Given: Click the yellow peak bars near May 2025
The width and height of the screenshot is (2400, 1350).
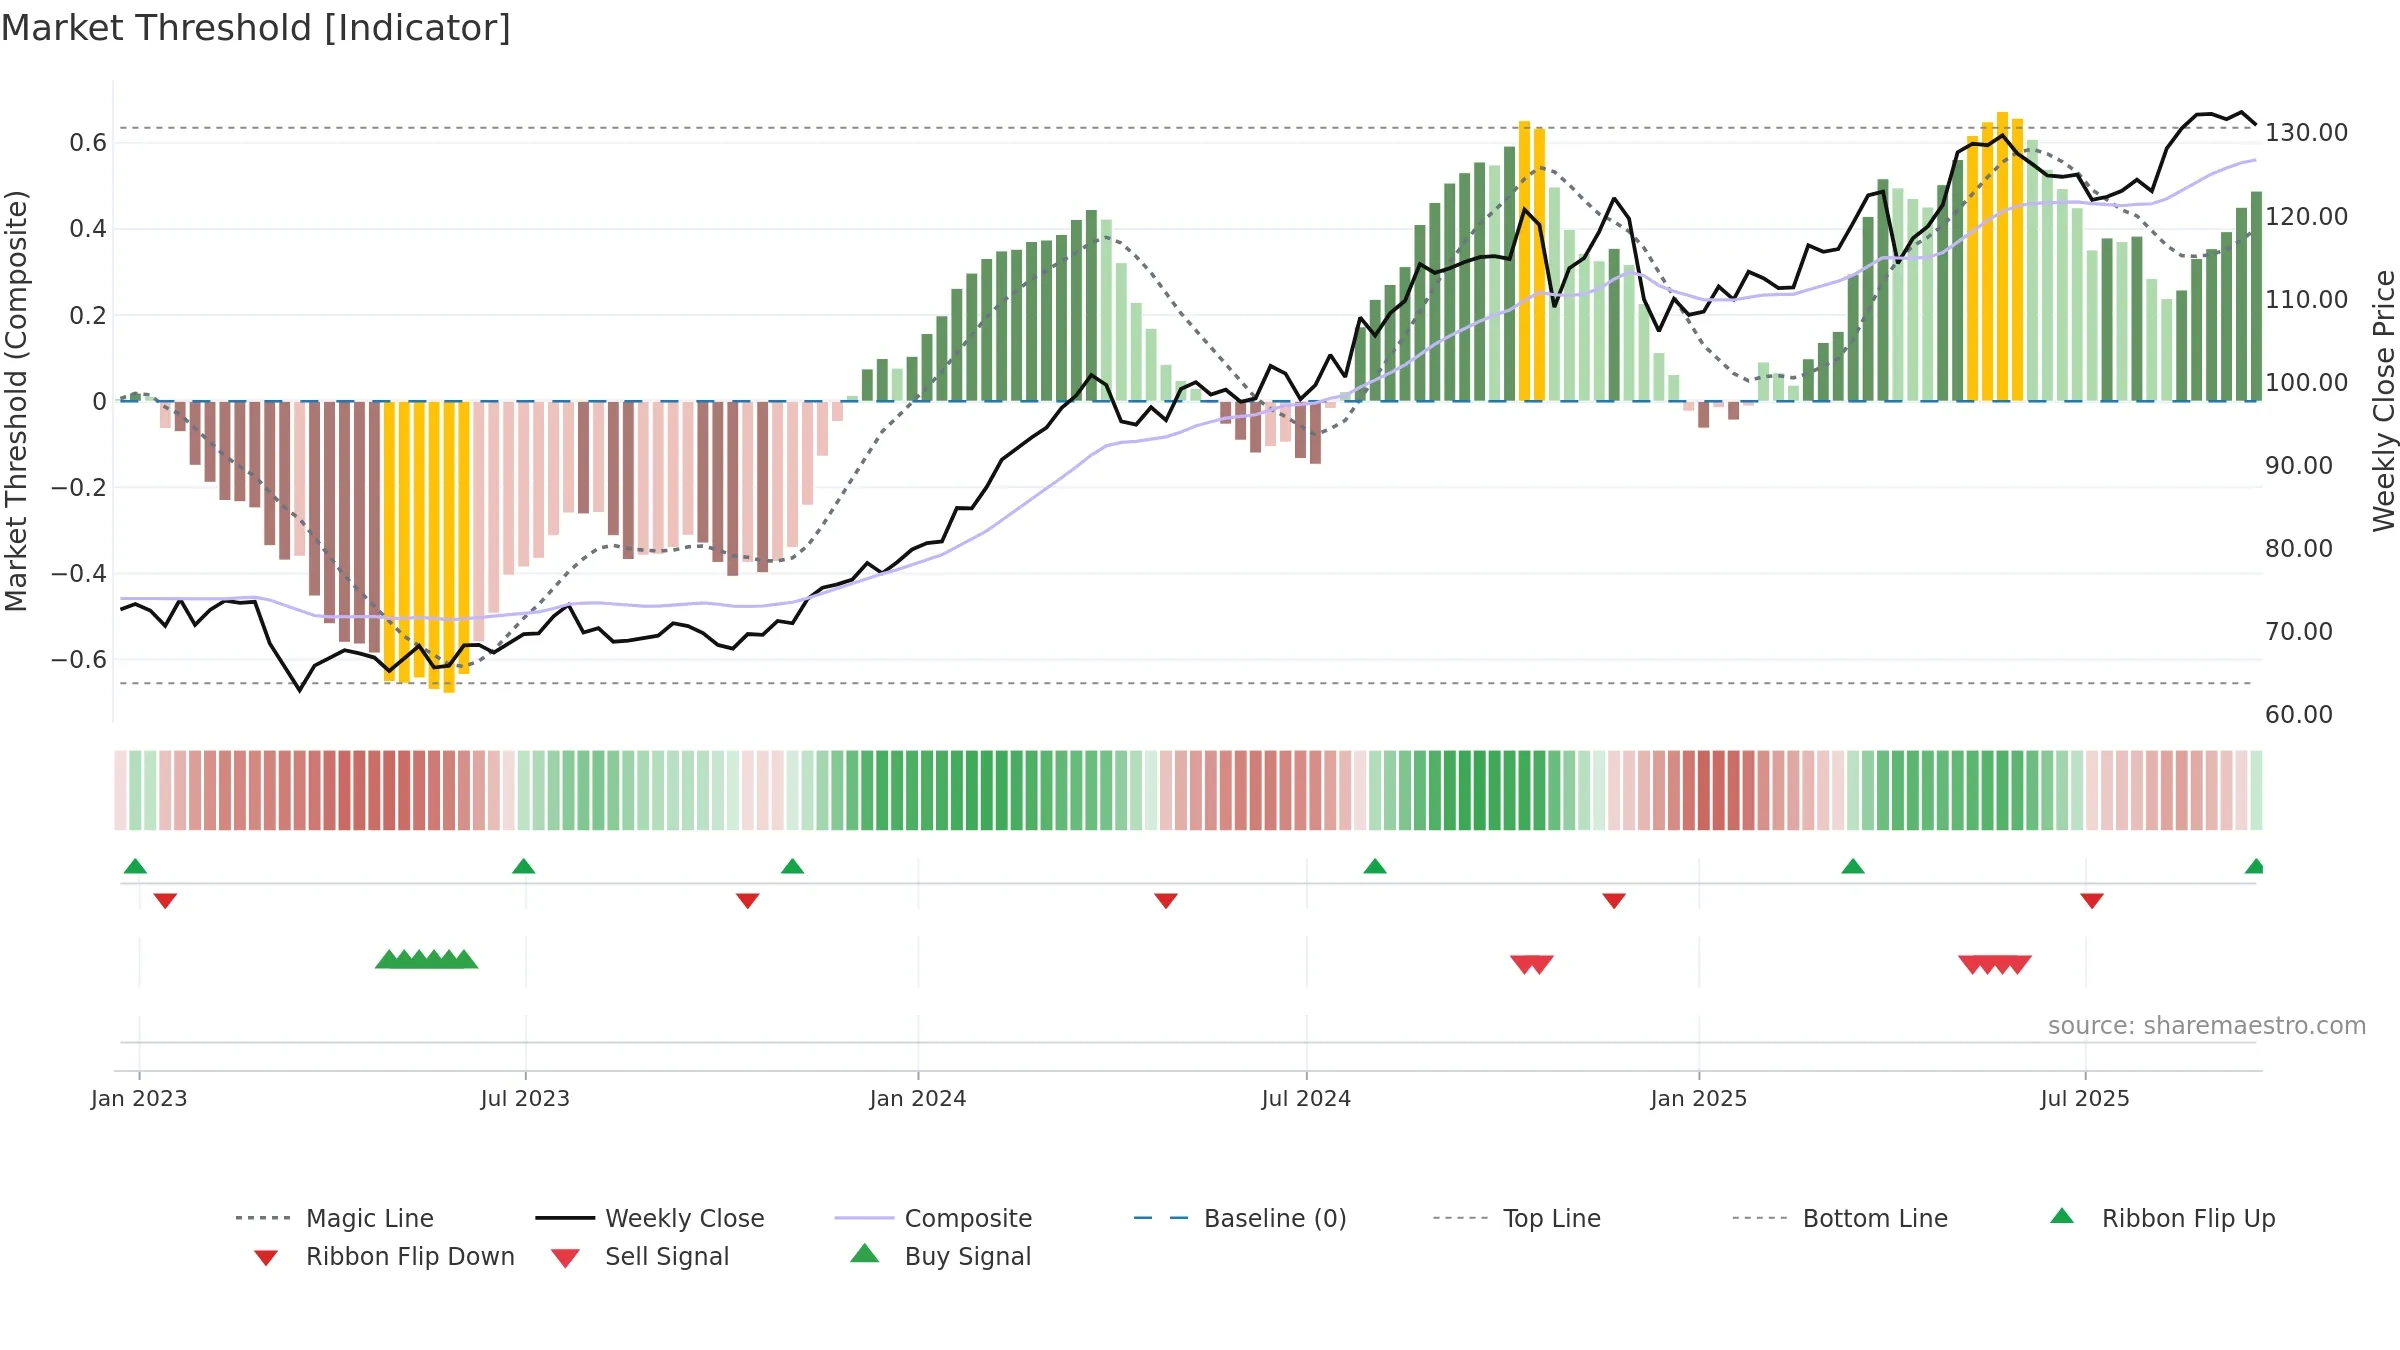Looking at the screenshot, I should tap(1995, 256).
